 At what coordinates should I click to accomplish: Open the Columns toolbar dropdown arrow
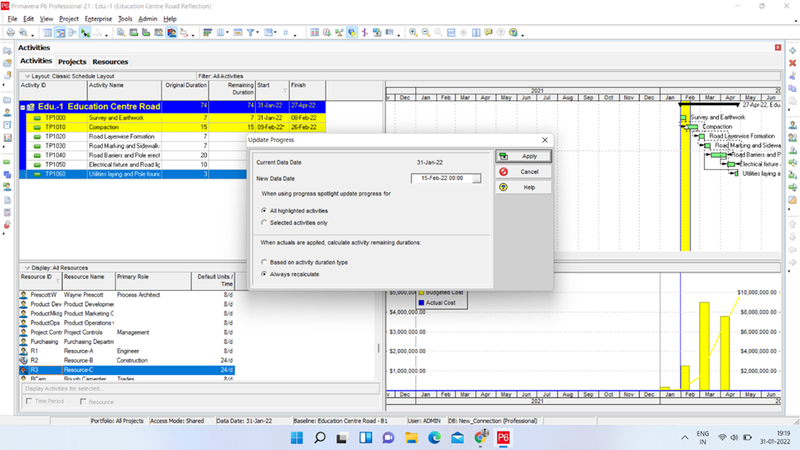(x=227, y=33)
